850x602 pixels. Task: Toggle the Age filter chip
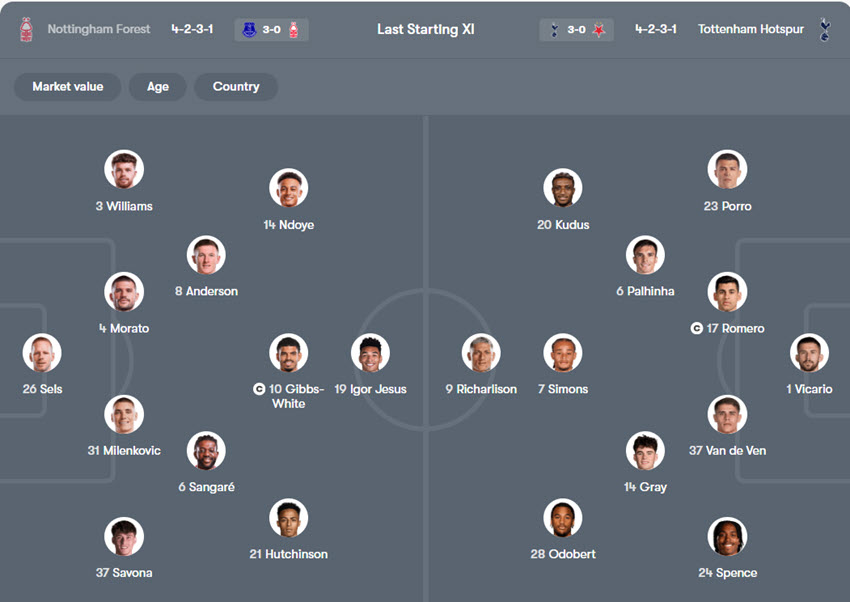coord(157,87)
